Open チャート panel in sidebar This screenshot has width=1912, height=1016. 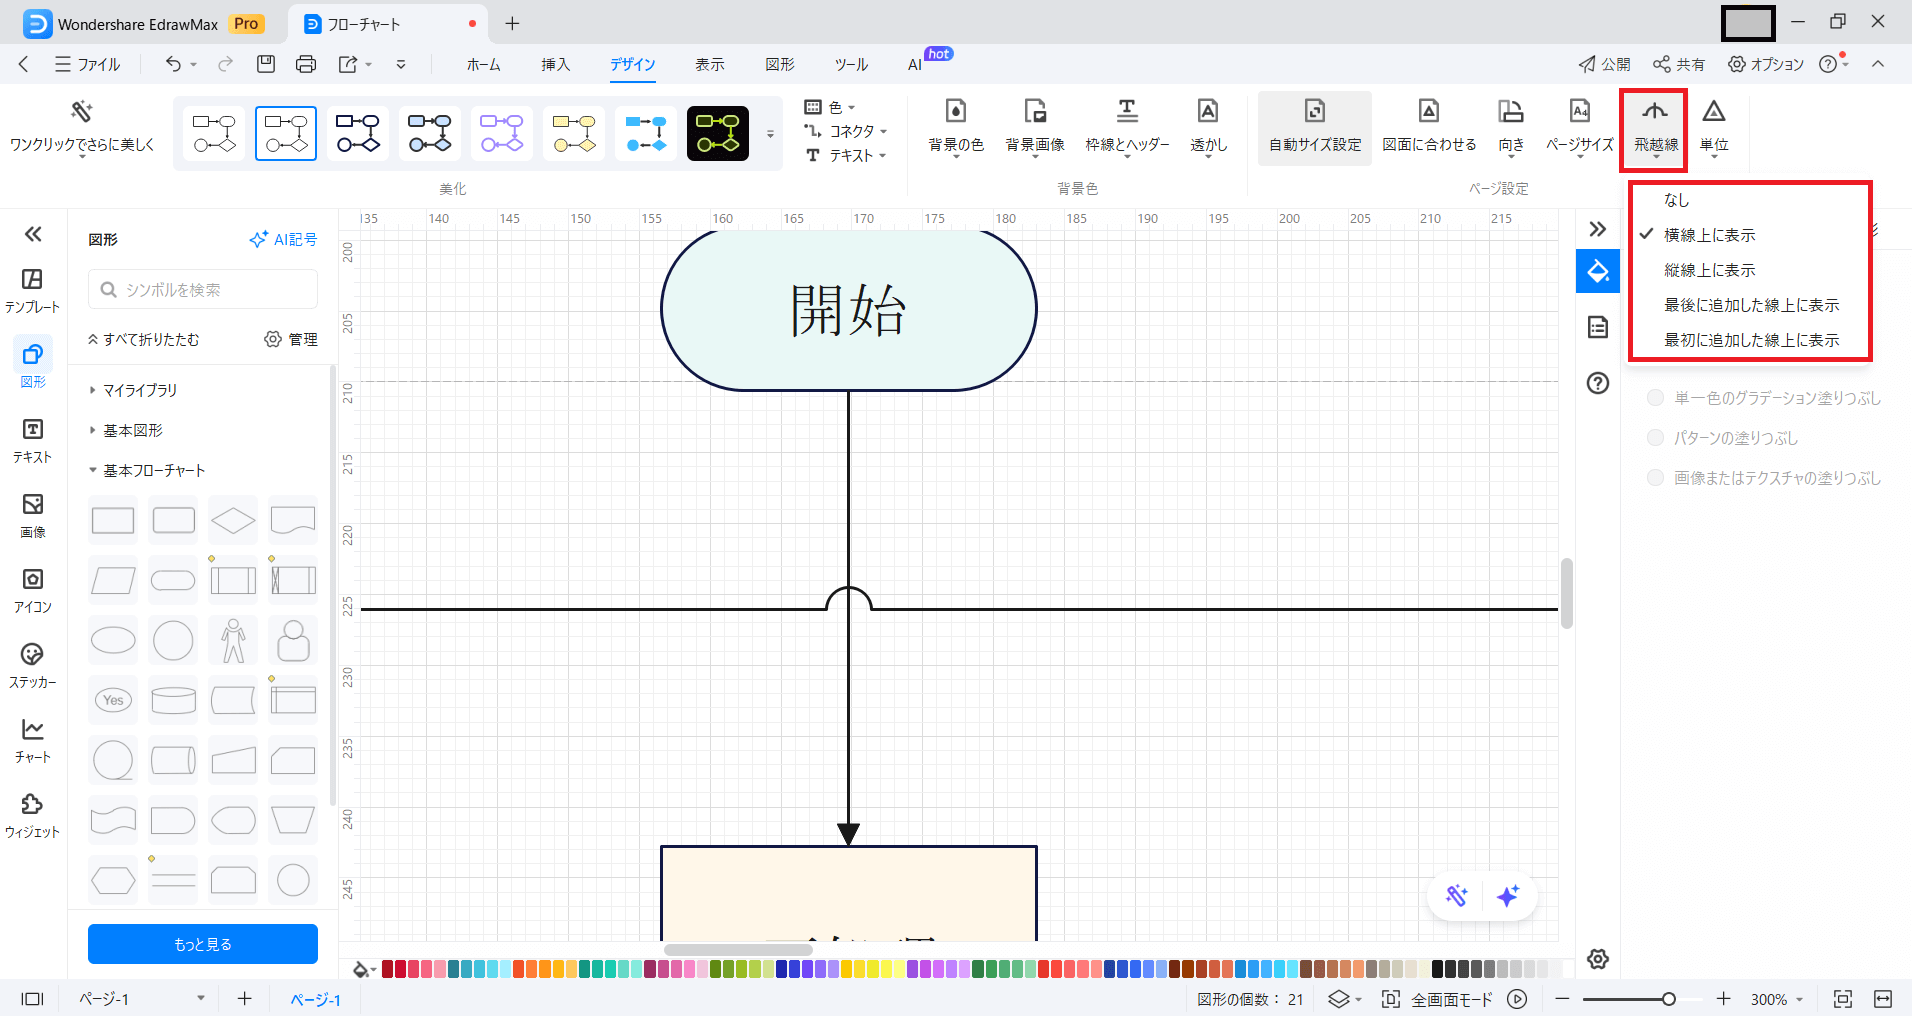(32, 741)
